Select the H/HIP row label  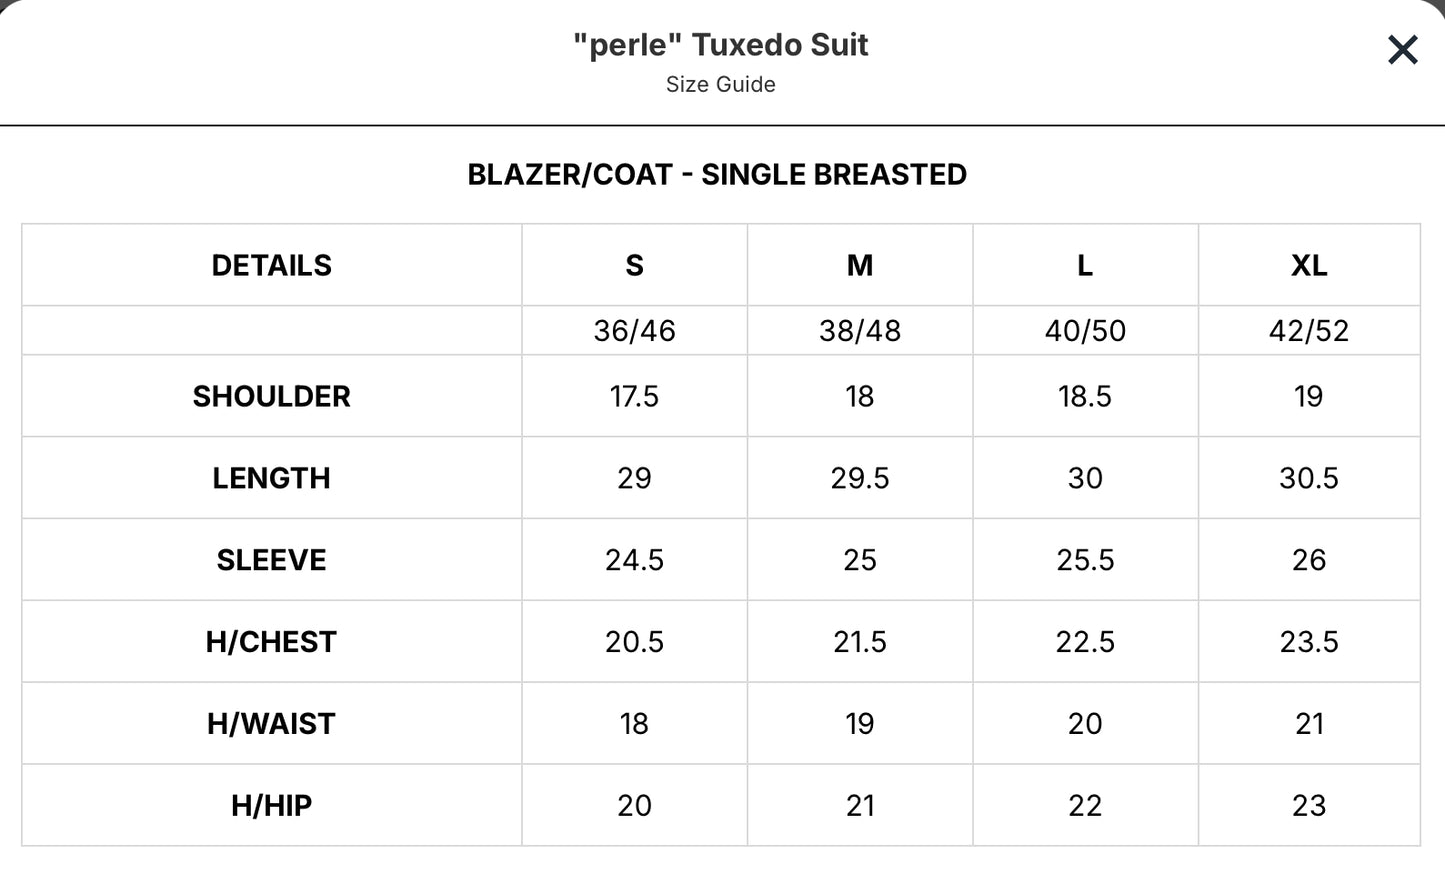pyautogui.click(x=272, y=806)
